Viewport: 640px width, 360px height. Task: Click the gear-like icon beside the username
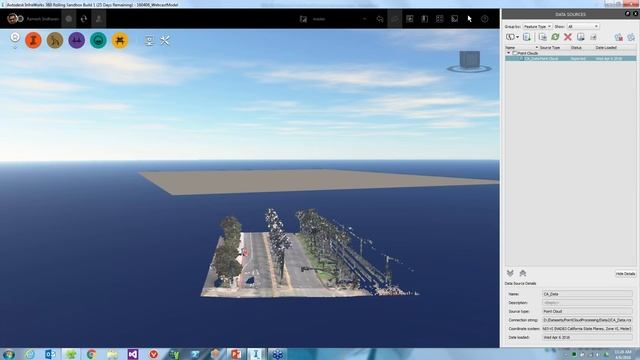[69, 19]
